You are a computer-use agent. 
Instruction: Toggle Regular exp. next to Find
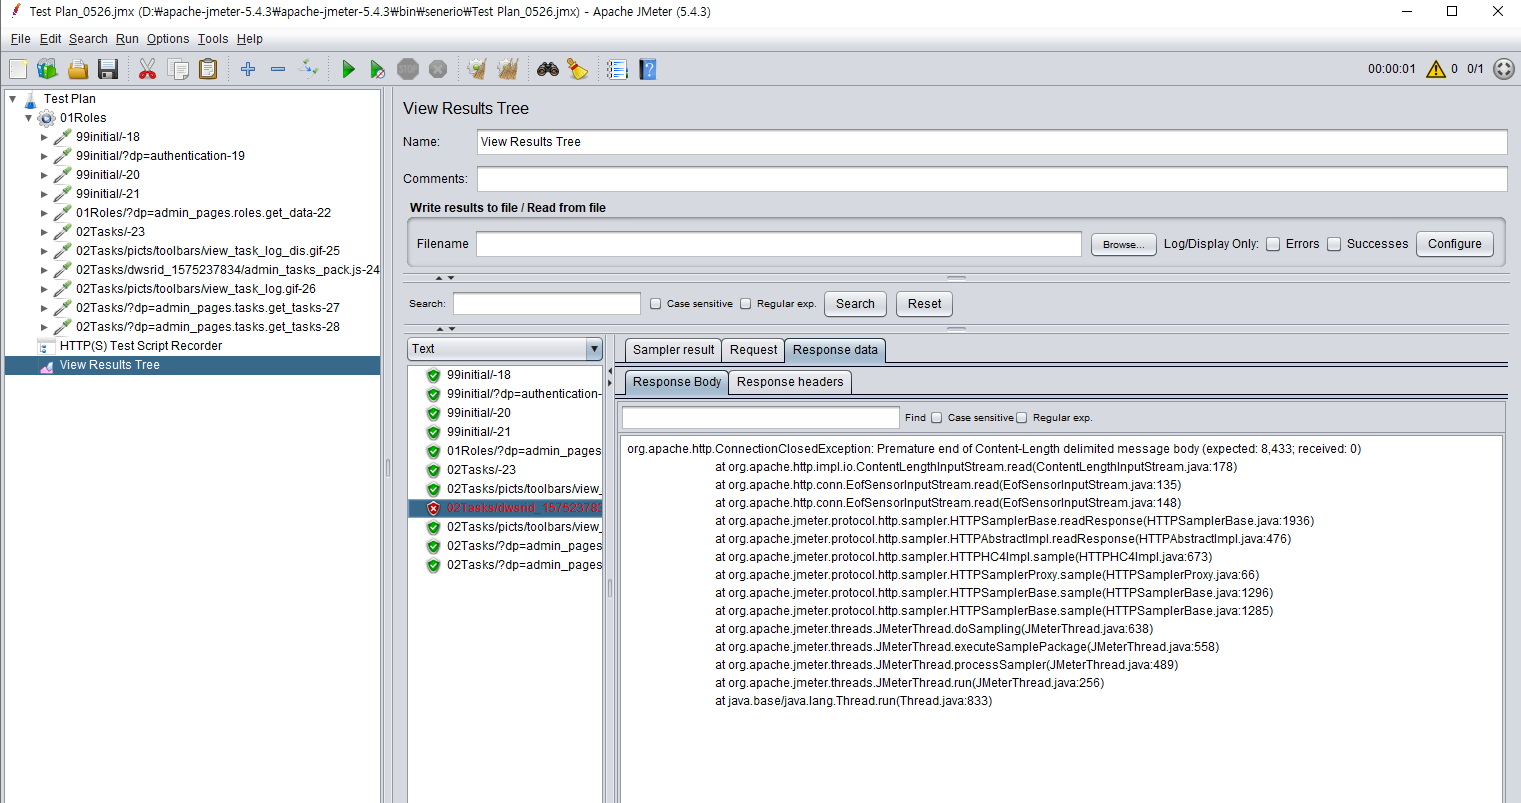[1021, 418]
